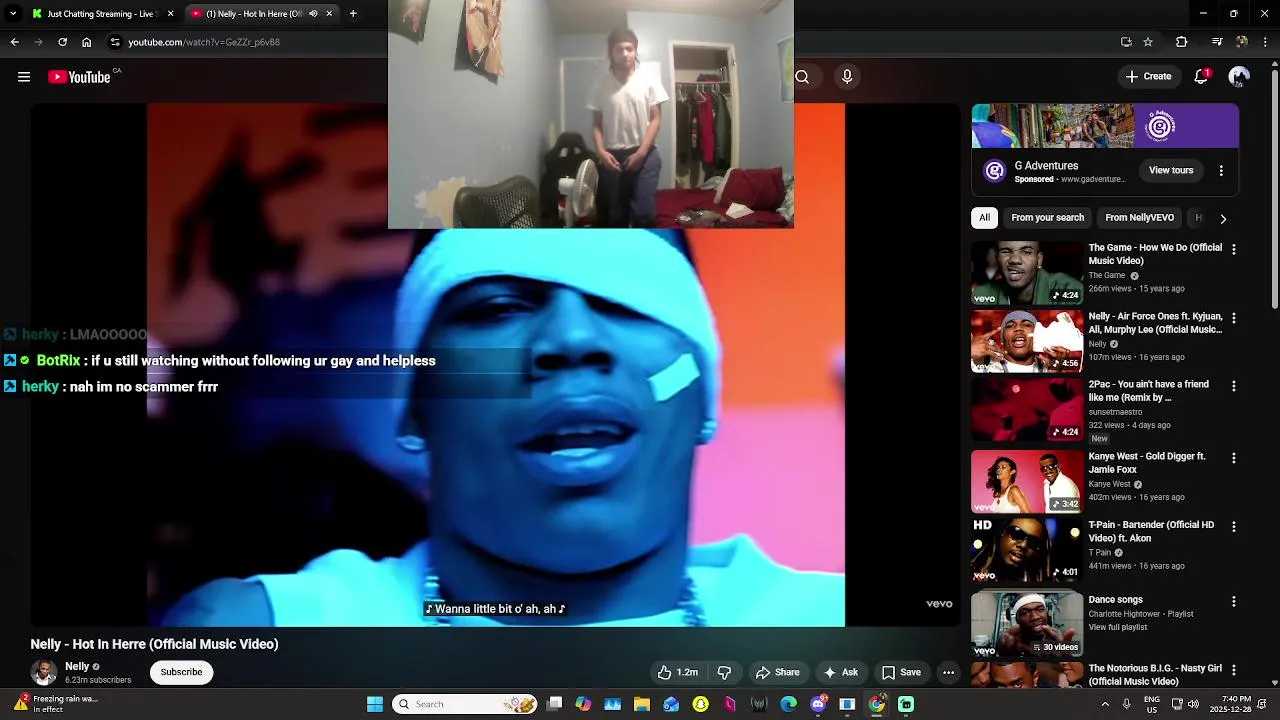
Task: Subscribe to the Nelly channel
Action: tap(181, 672)
